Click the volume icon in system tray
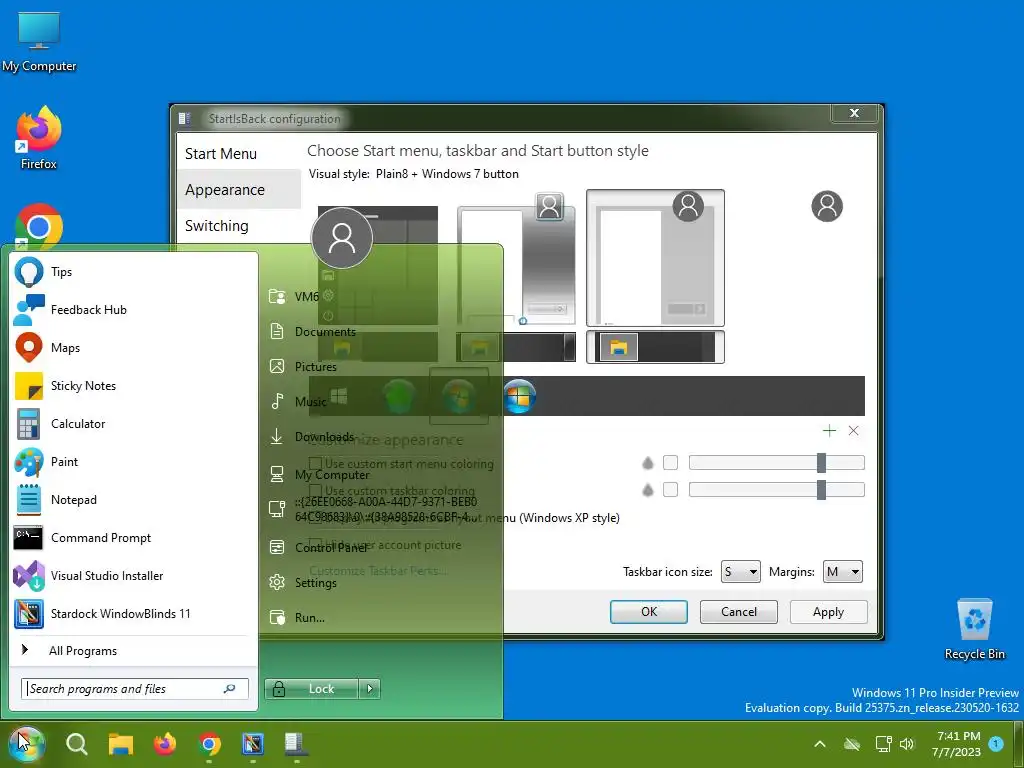1024x768 pixels. [906, 744]
